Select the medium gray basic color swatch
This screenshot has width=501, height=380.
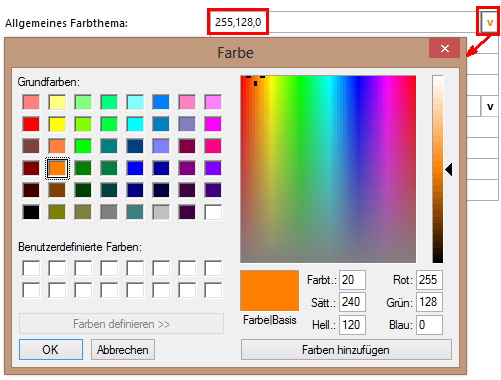109,212
